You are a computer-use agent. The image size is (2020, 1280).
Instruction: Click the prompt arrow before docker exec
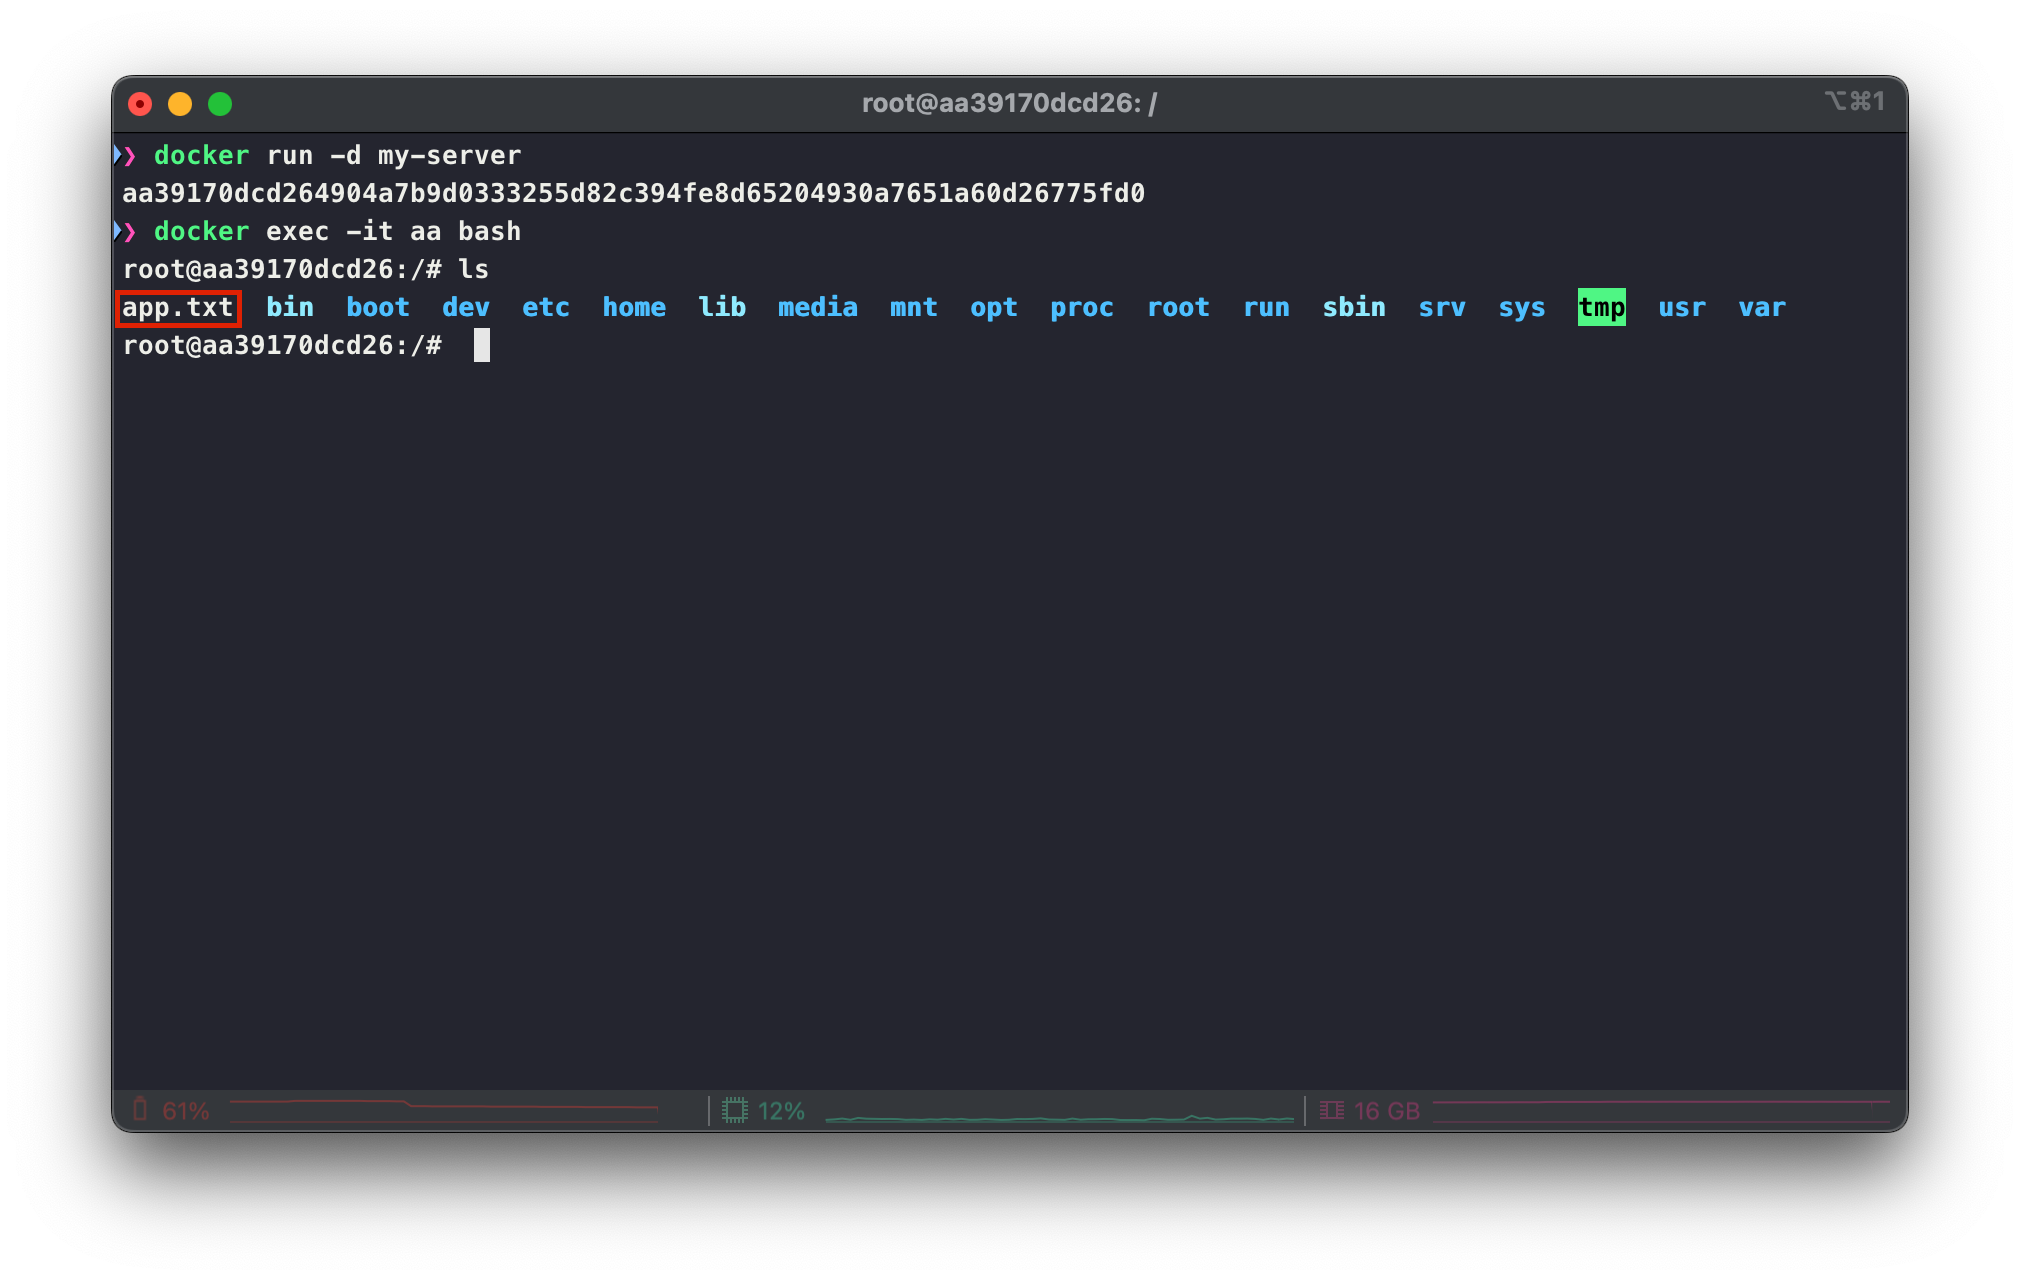pyautogui.click(x=125, y=231)
